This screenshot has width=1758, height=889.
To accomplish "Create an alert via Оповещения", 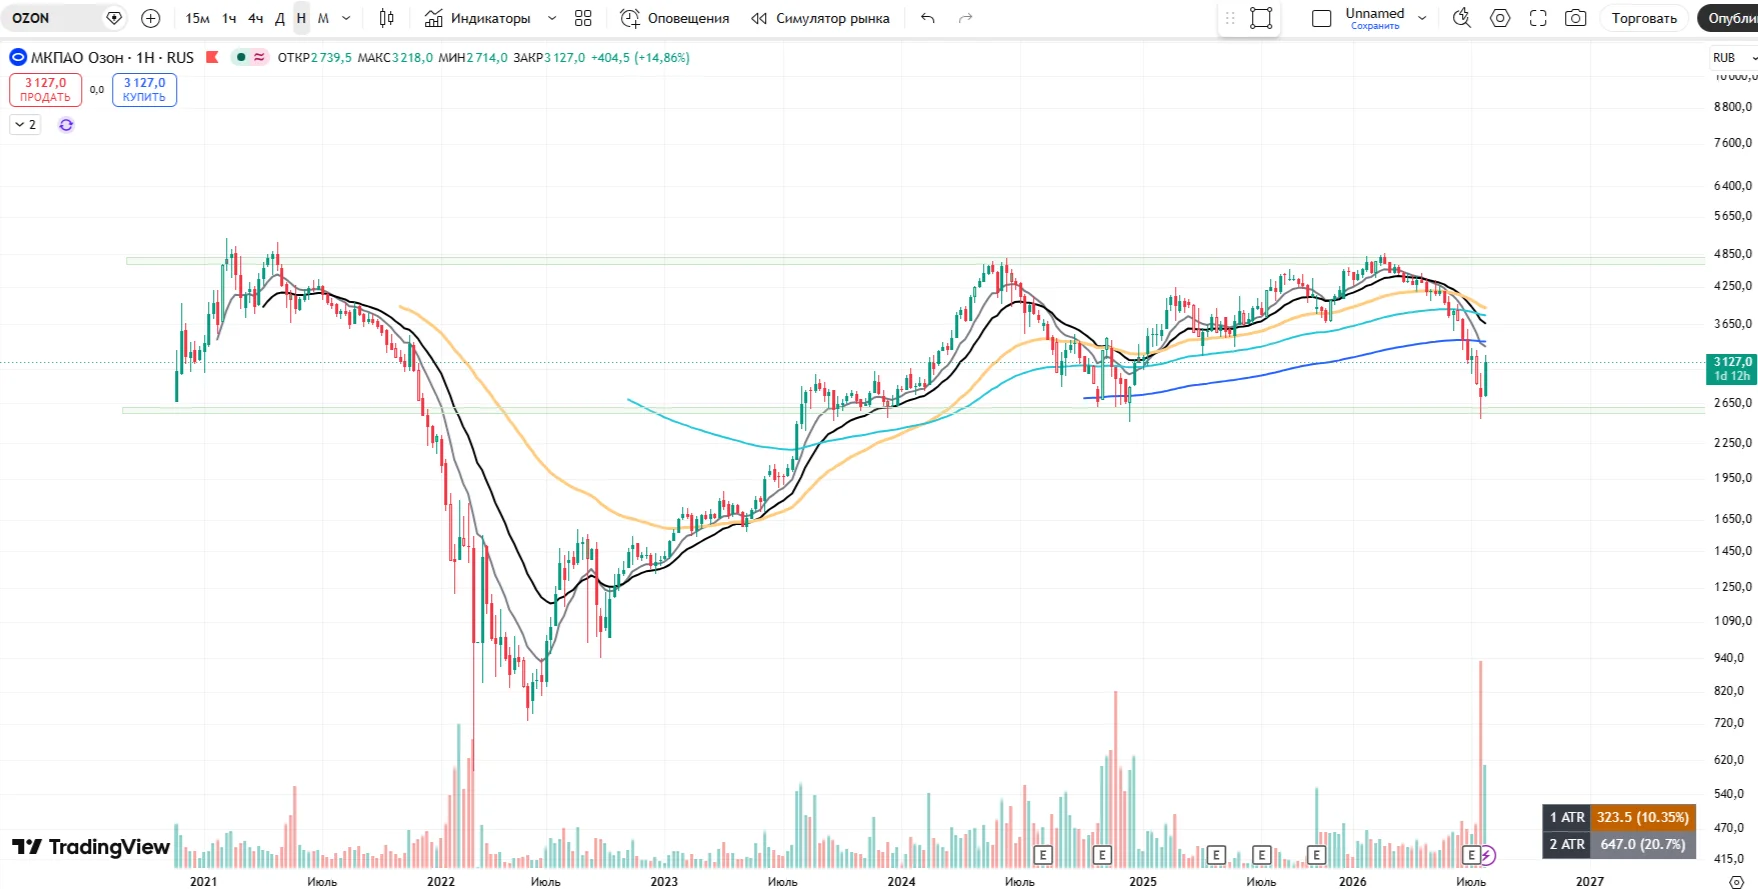I will coord(675,18).
